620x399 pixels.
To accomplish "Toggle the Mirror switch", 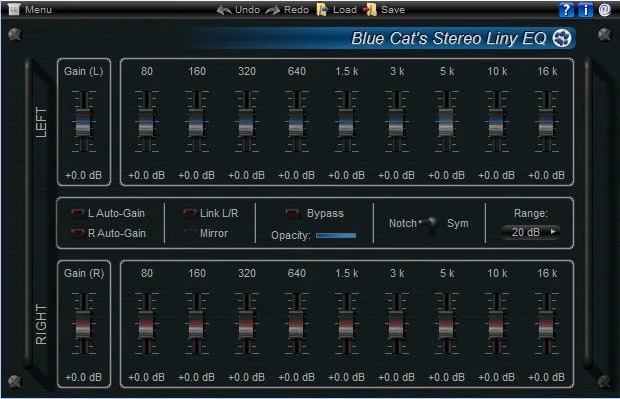I will 189,233.
